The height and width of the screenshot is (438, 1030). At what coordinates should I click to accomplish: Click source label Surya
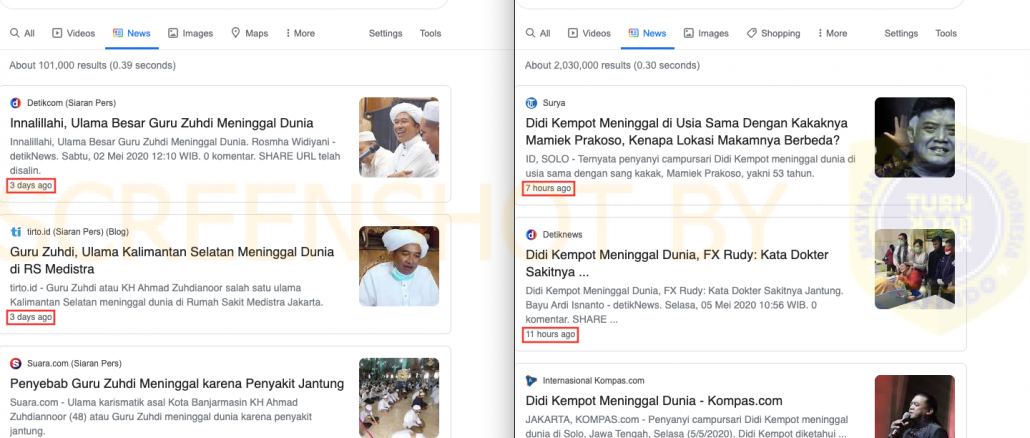[554, 103]
